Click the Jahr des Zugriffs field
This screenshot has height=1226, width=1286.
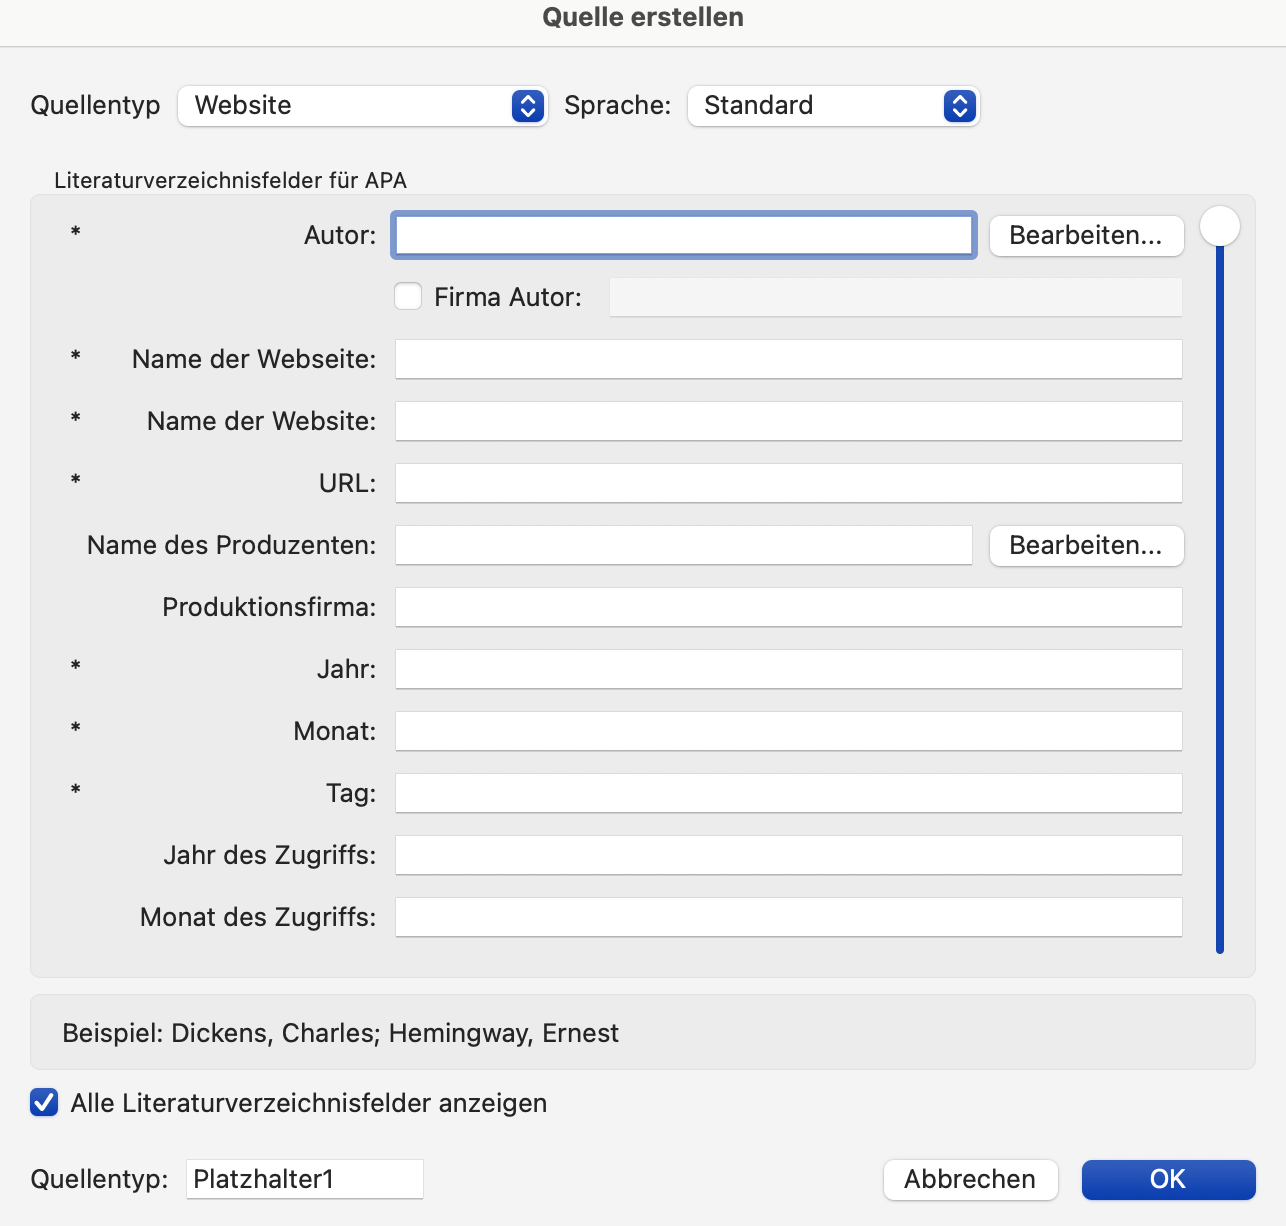[788, 855]
